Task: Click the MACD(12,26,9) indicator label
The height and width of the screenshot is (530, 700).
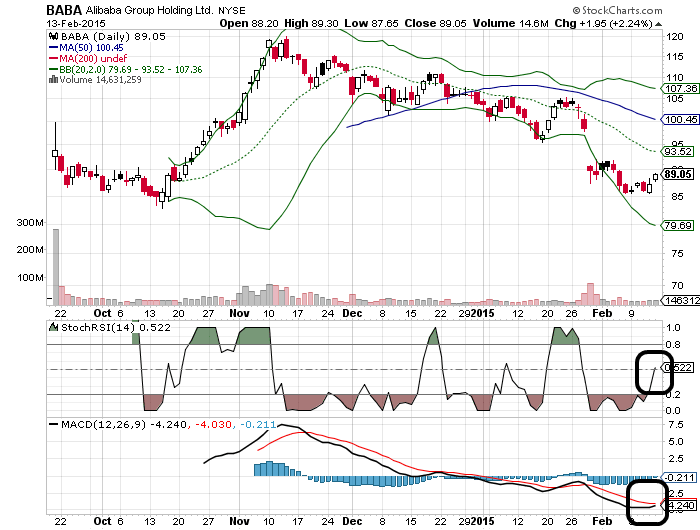Action: [x=104, y=424]
